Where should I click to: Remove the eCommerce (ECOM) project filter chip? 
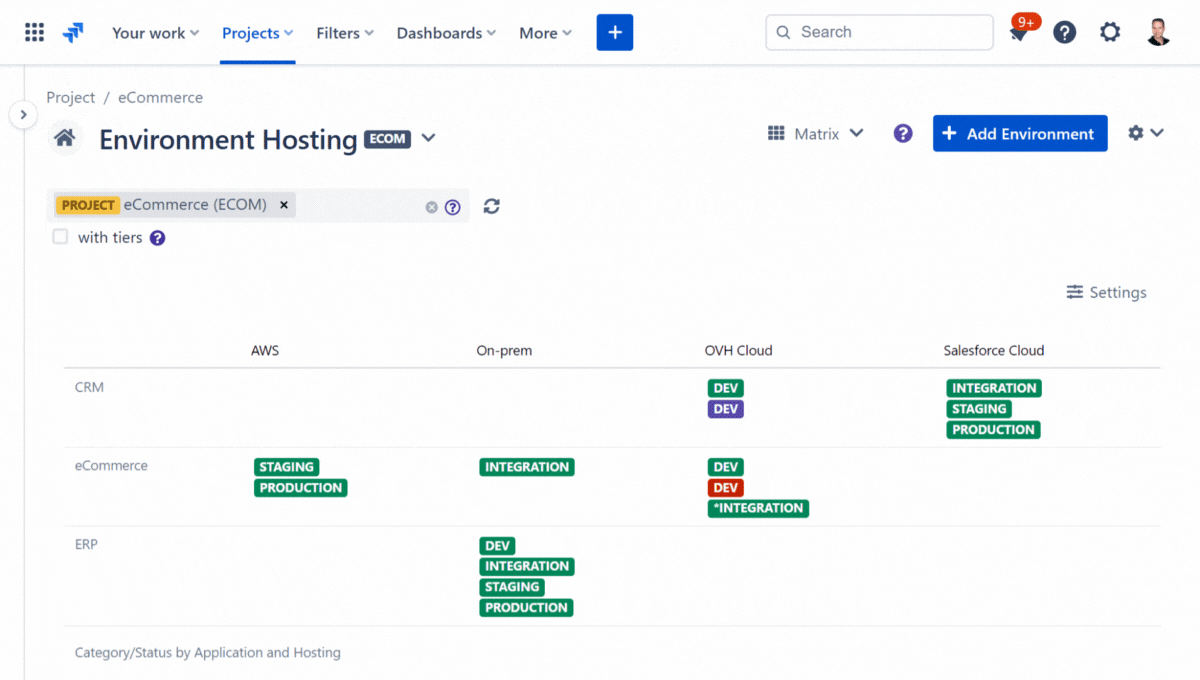pos(284,205)
